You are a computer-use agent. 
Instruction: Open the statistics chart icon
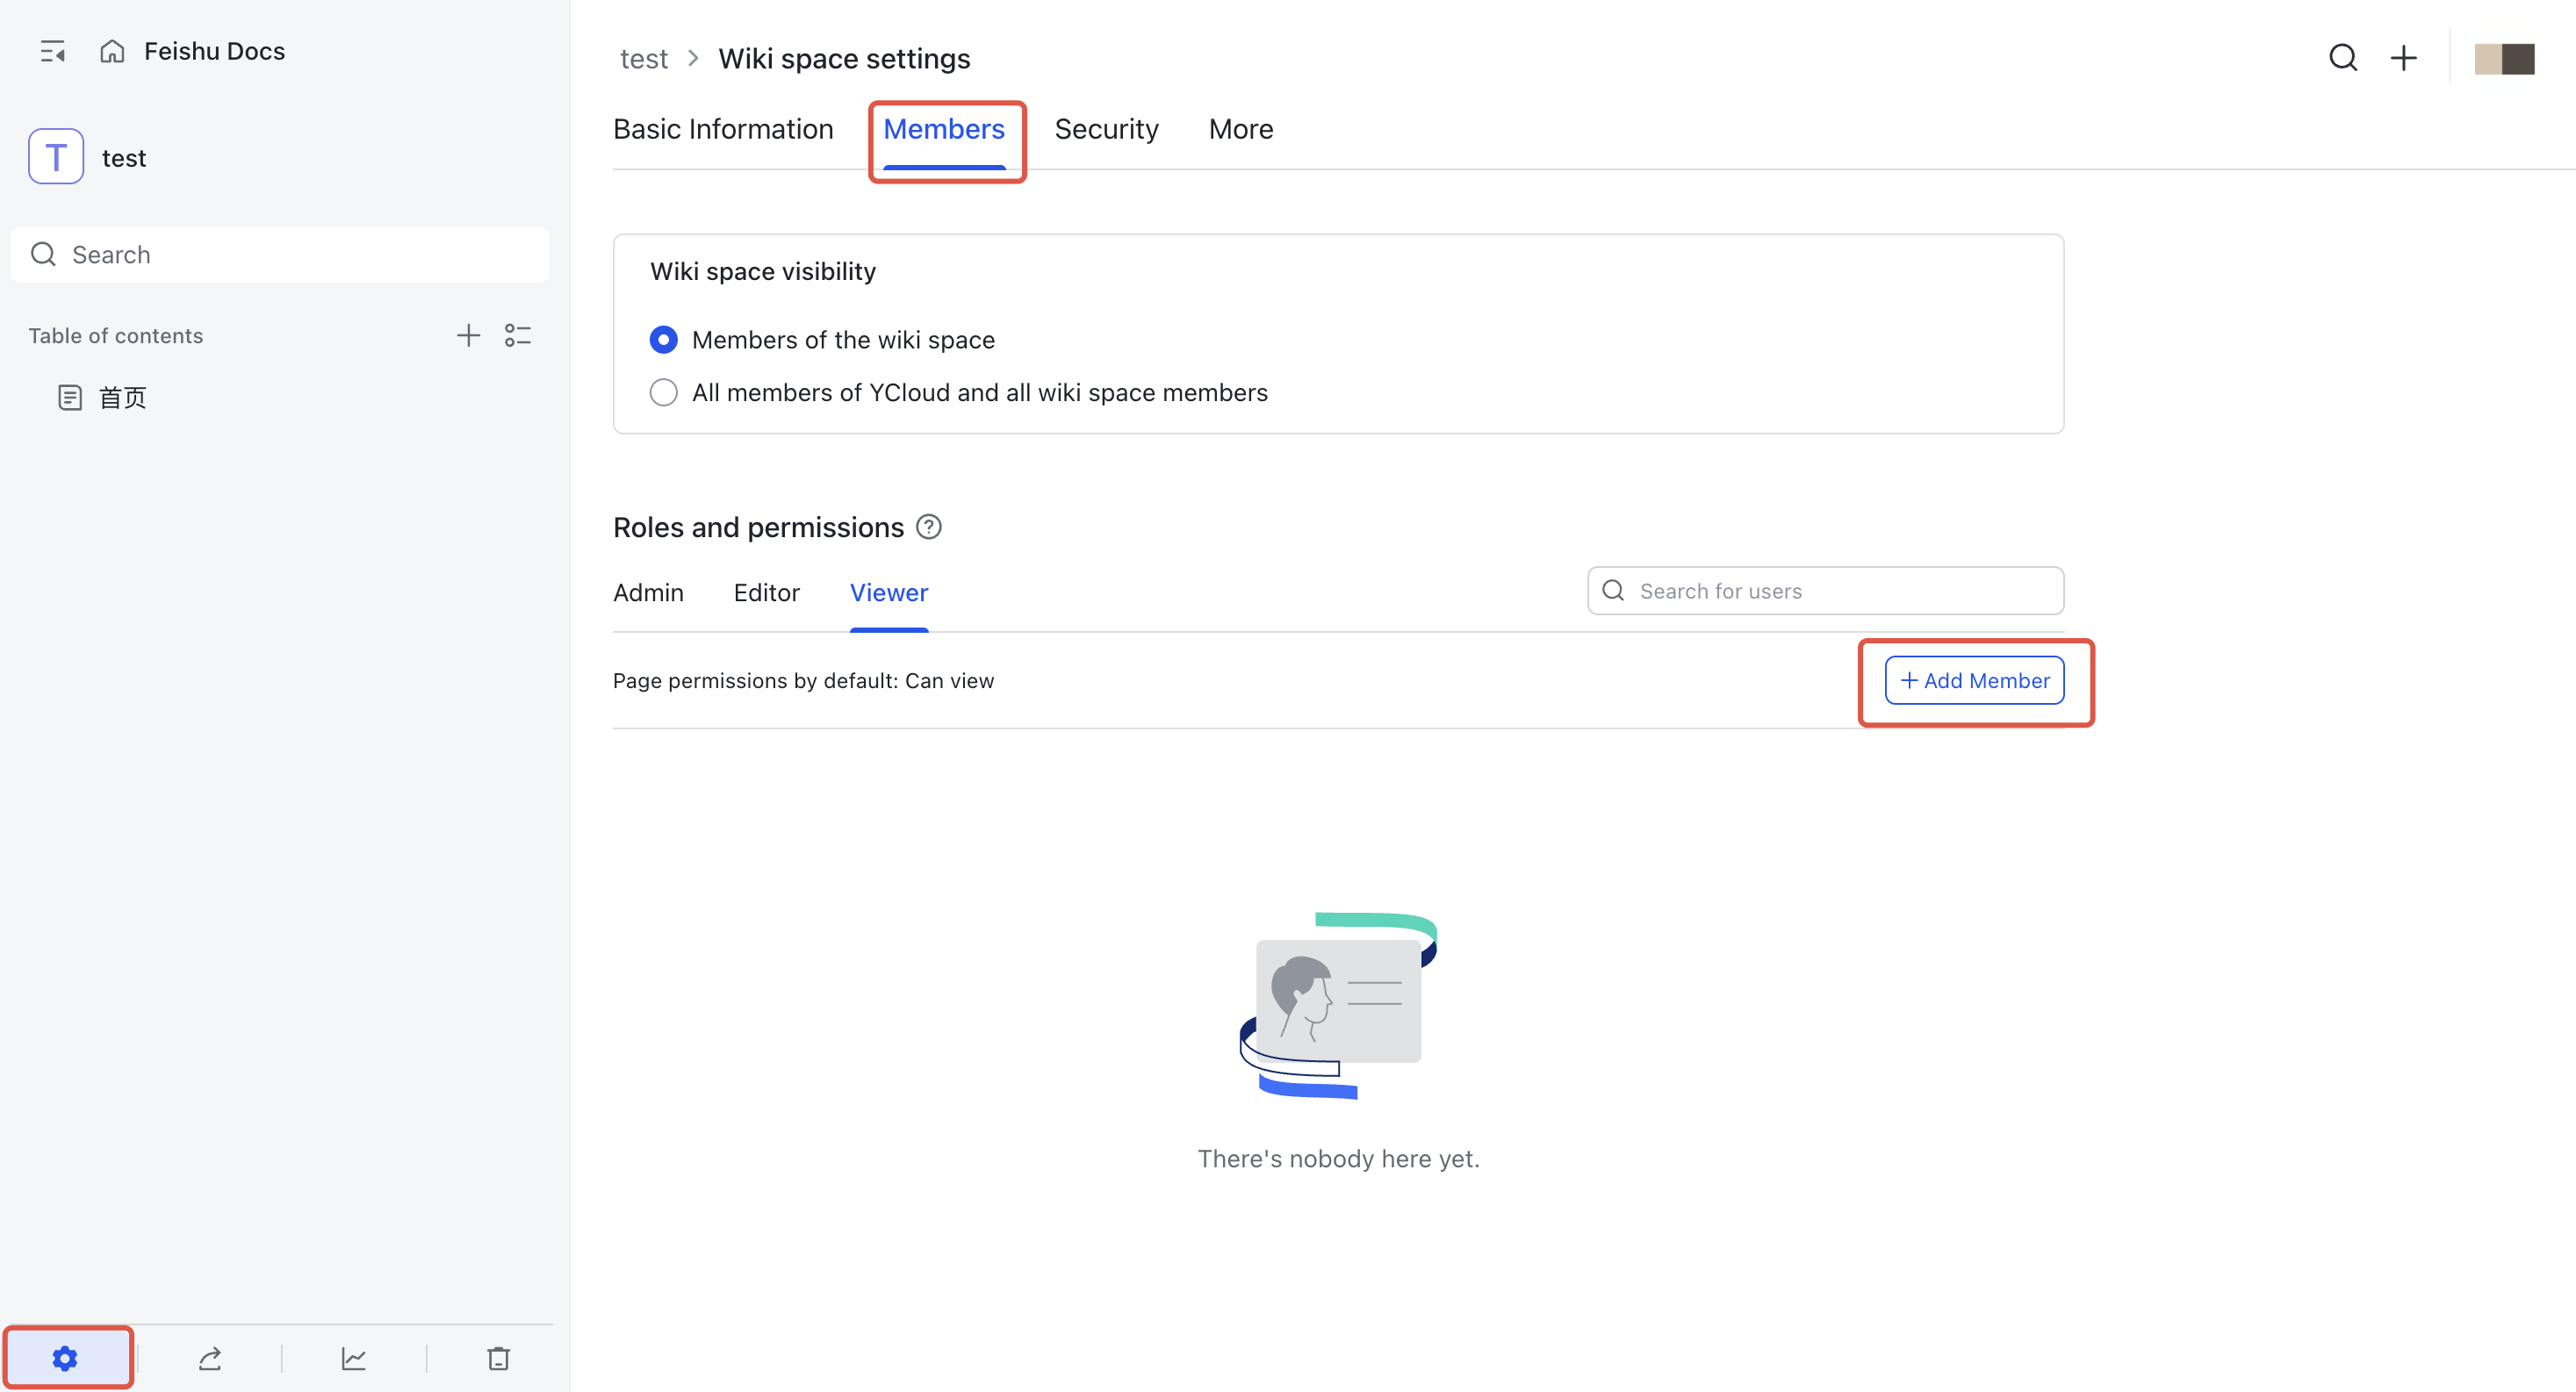coord(354,1358)
